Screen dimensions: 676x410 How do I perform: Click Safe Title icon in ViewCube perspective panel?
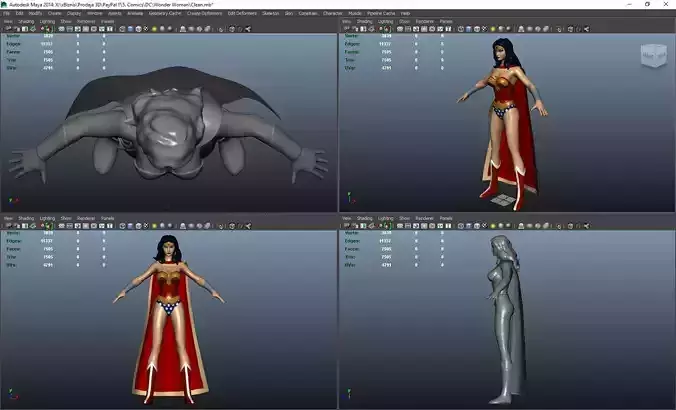click(448, 29)
